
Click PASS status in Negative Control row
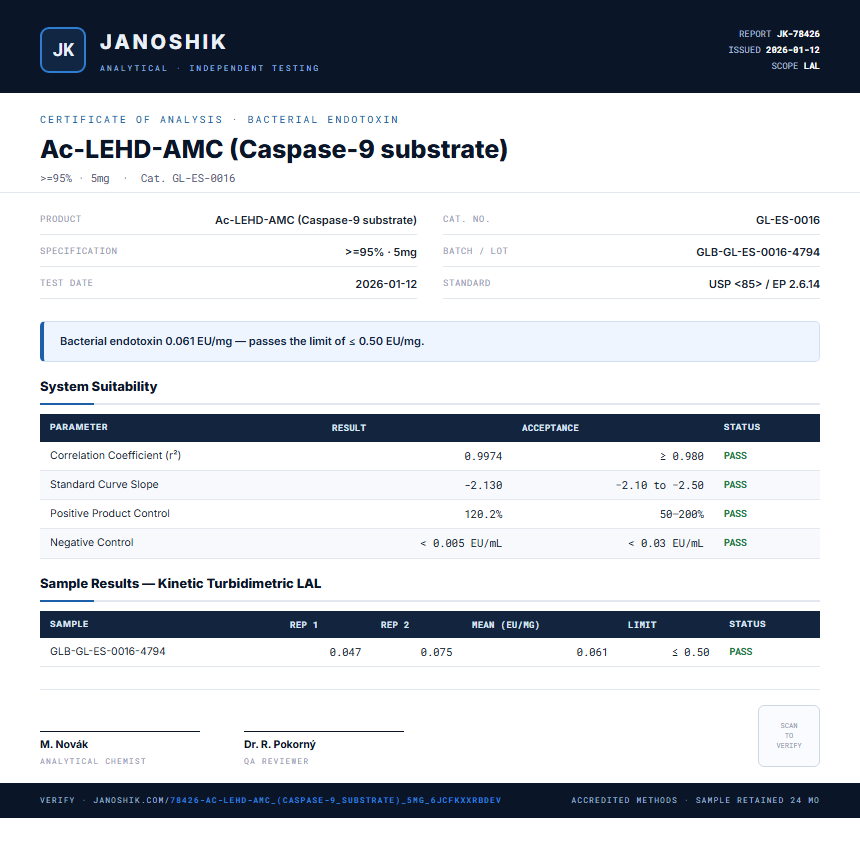click(x=735, y=543)
